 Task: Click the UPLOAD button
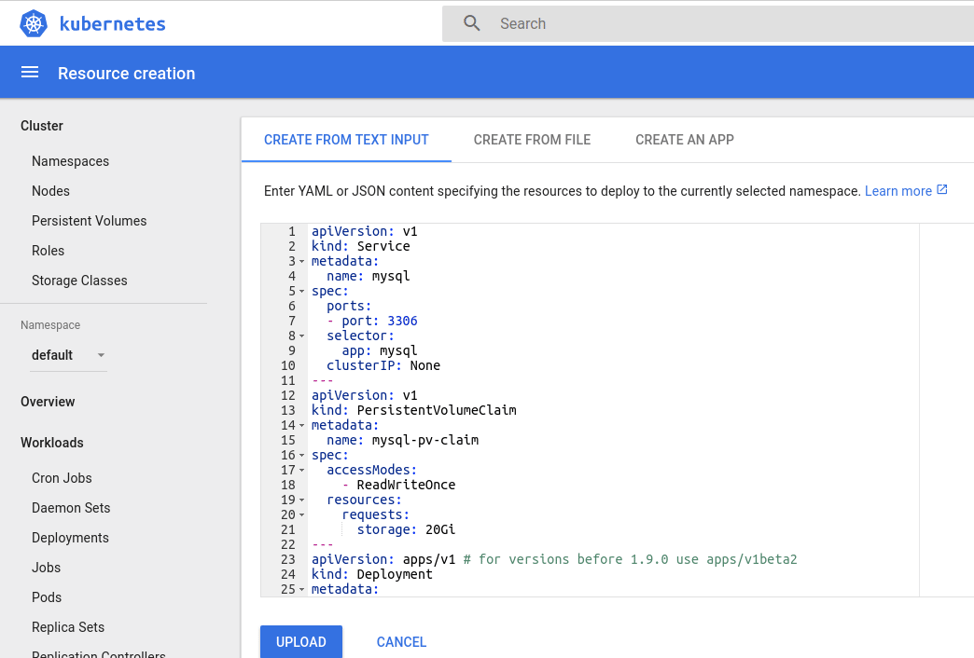click(300, 641)
